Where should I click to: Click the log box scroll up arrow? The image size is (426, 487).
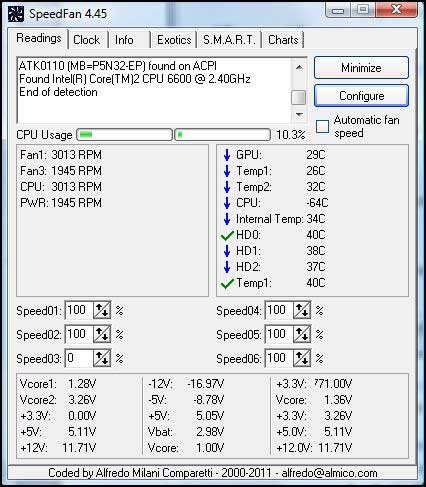(x=299, y=67)
